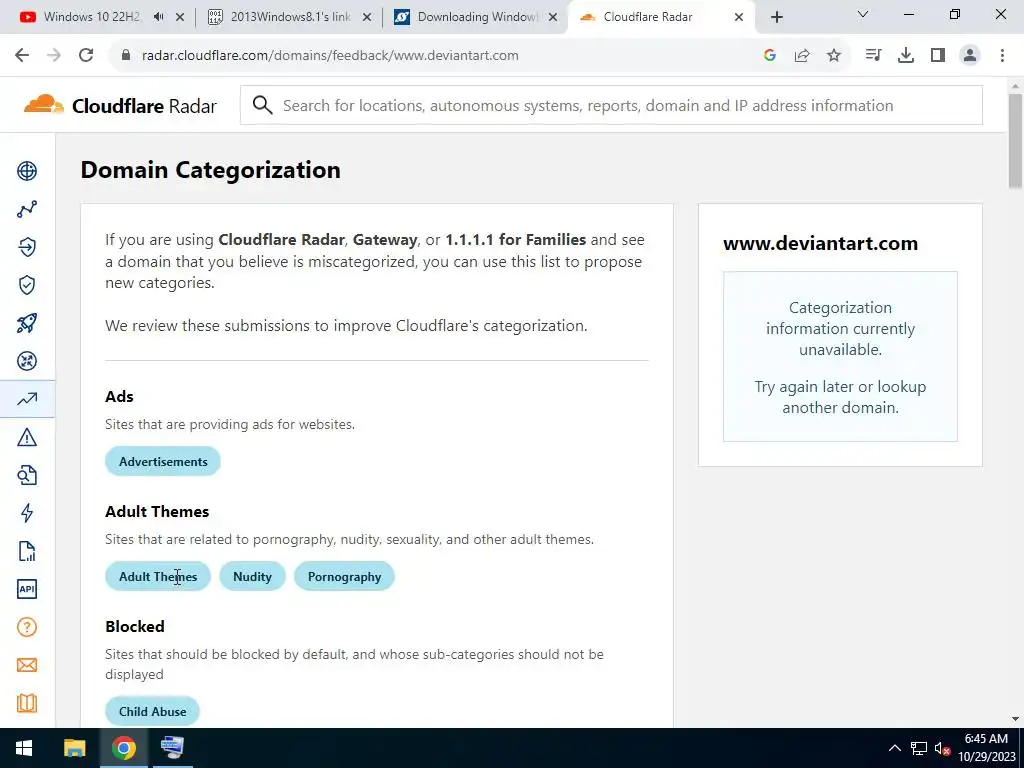Image resolution: width=1024 pixels, height=768 pixels.
Task: Click the Blocked section heading
Action: point(135,626)
